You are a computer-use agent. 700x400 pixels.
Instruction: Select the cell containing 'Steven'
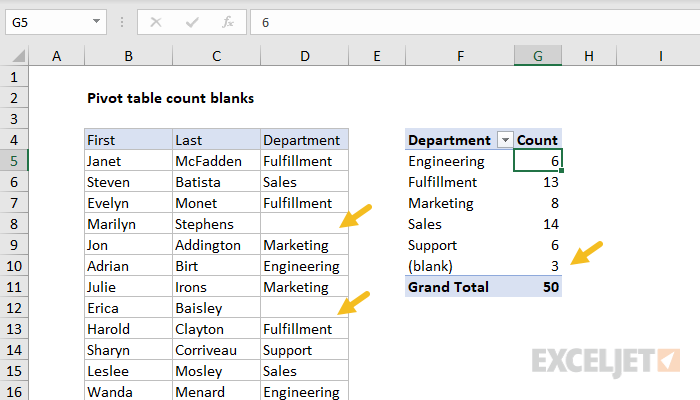pyautogui.click(x=128, y=182)
